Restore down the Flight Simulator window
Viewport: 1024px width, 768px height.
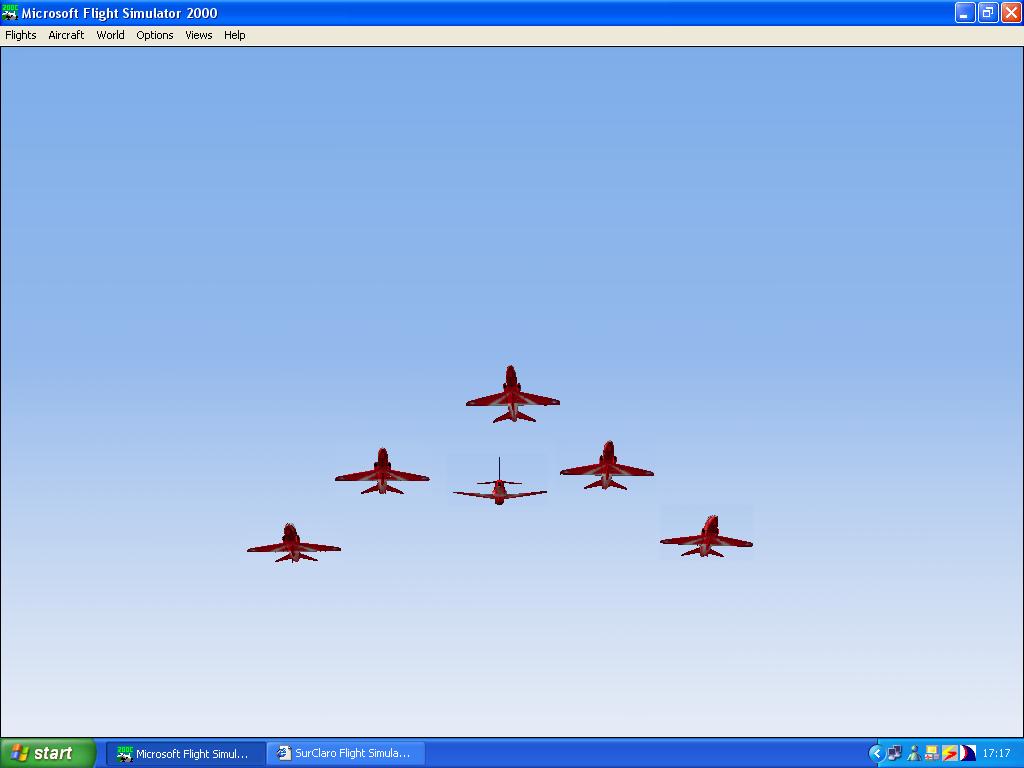pyautogui.click(x=988, y=12)
